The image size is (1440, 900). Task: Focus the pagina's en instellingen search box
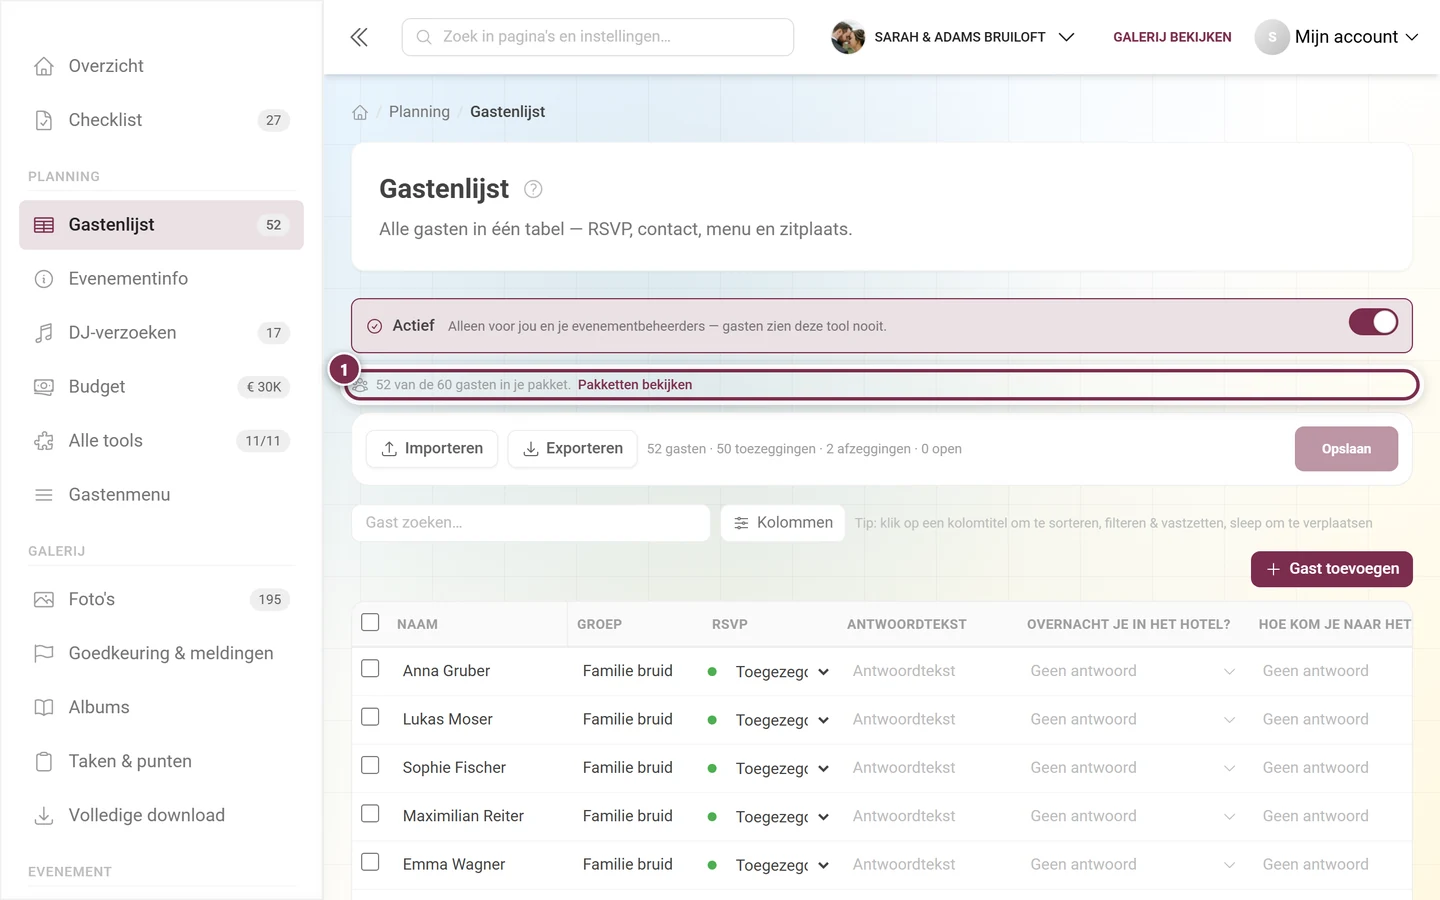(x=598, y=37)
